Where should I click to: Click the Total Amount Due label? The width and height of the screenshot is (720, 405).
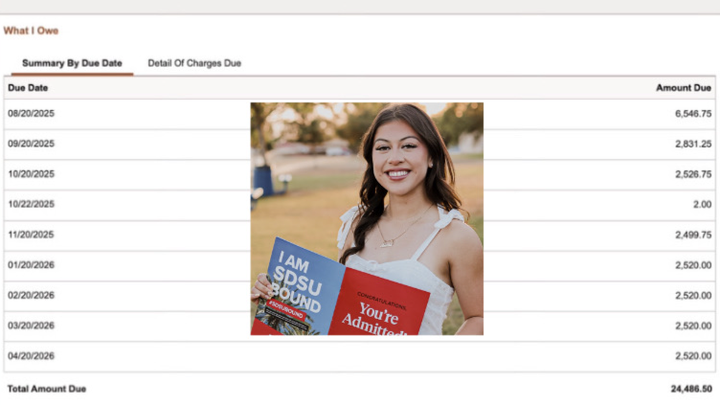click(45, 387)
